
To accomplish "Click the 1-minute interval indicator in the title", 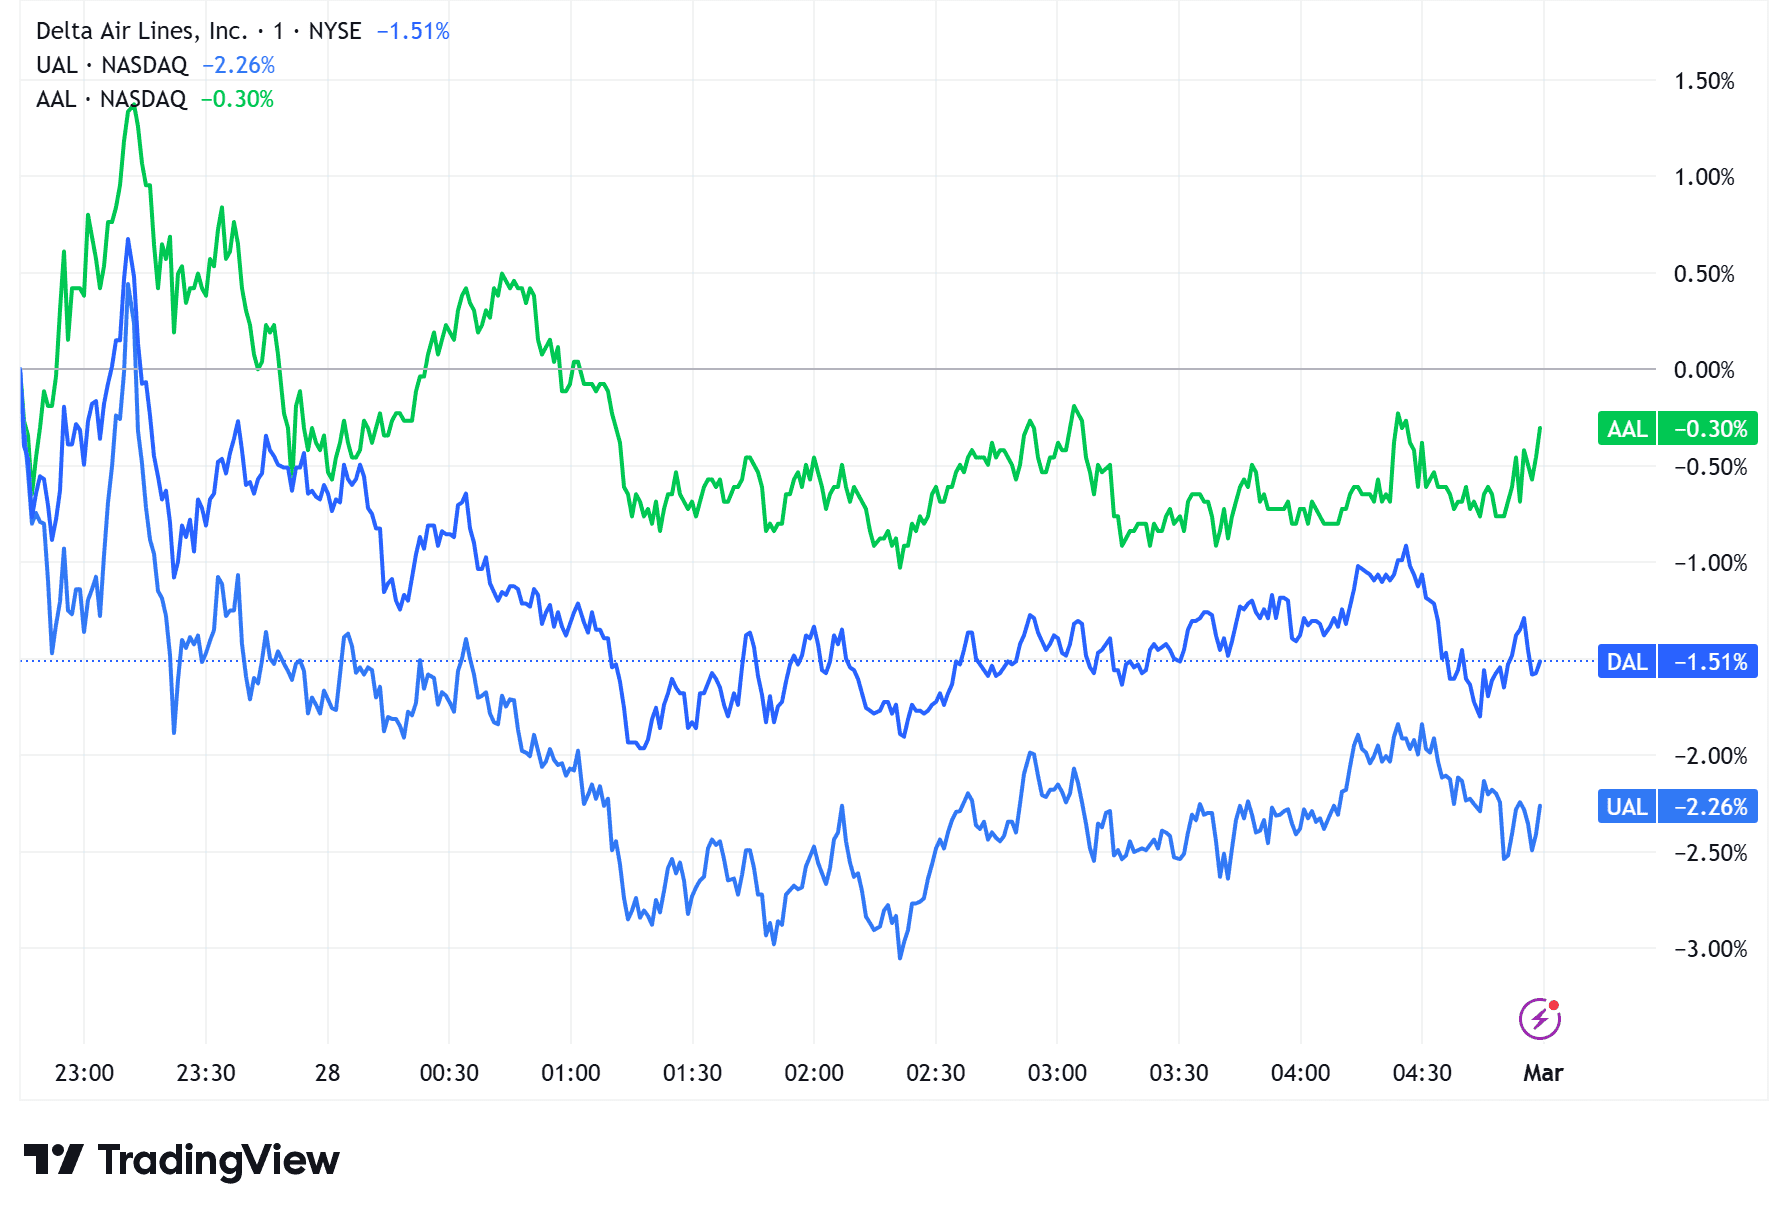I will (278, 31).
